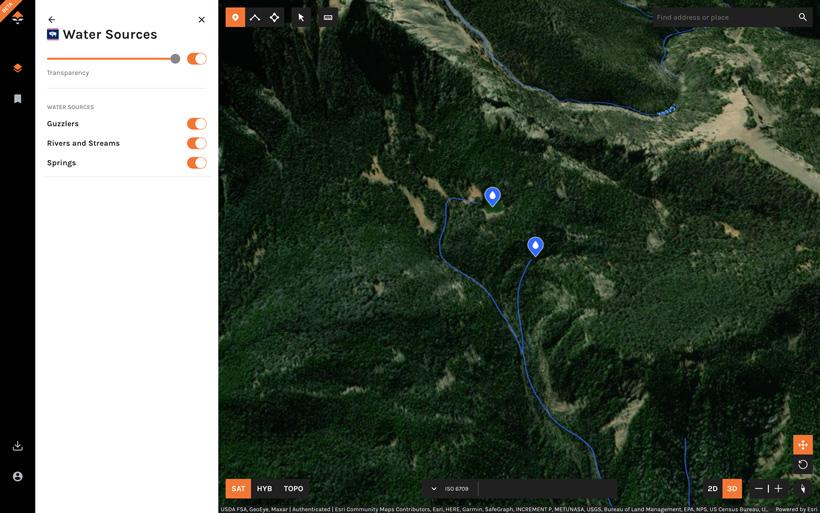Switch to TOPO basemap
Image resolution: width=820 pixels, height=513 pixels.
tap(293, 488)
